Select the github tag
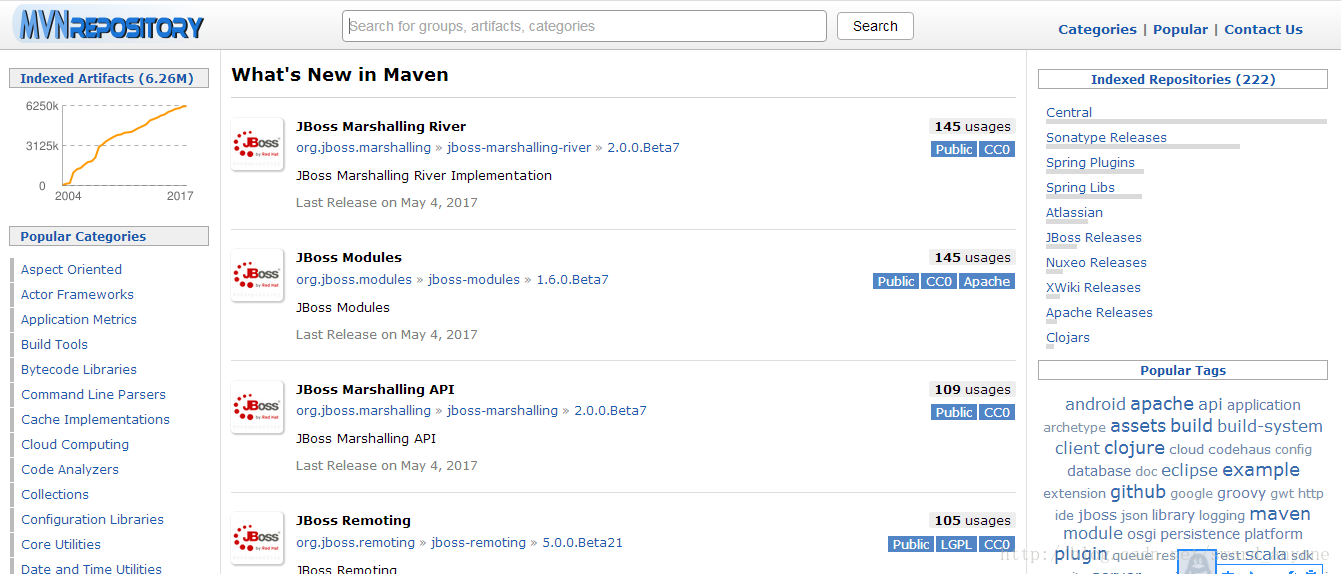This screenshot has width=1341, height=574. point(1138,492)
